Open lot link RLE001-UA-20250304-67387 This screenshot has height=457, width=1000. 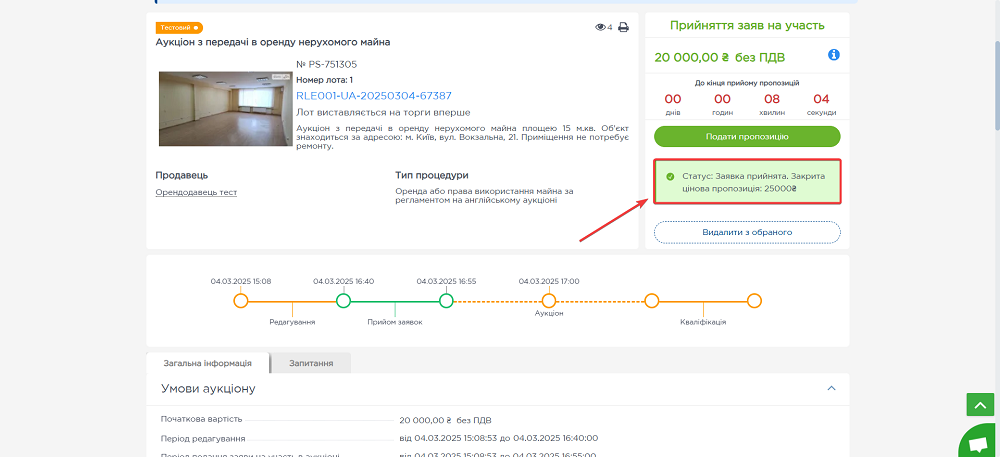click(373, 96)
